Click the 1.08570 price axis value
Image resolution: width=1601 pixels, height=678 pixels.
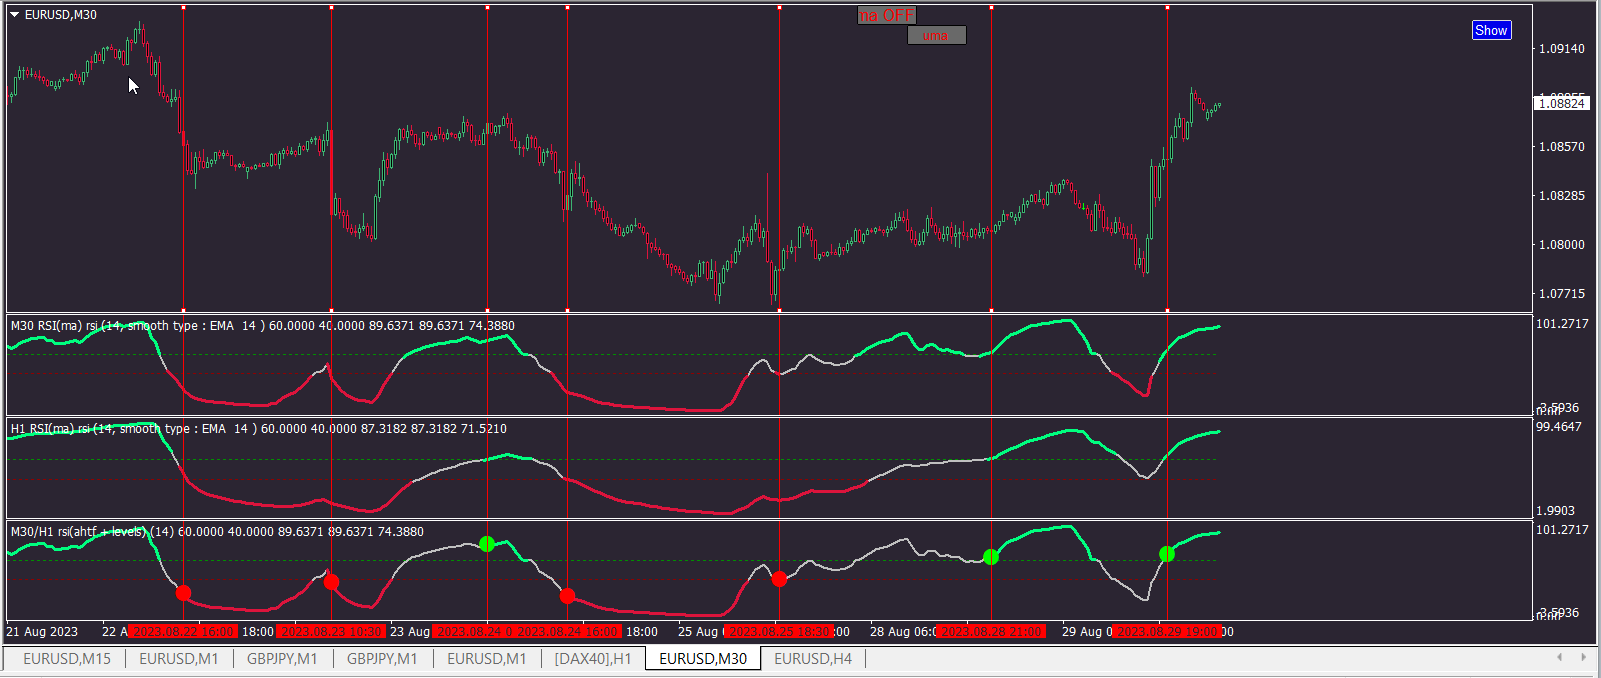pyautogui.click(x=1561, y=146)
